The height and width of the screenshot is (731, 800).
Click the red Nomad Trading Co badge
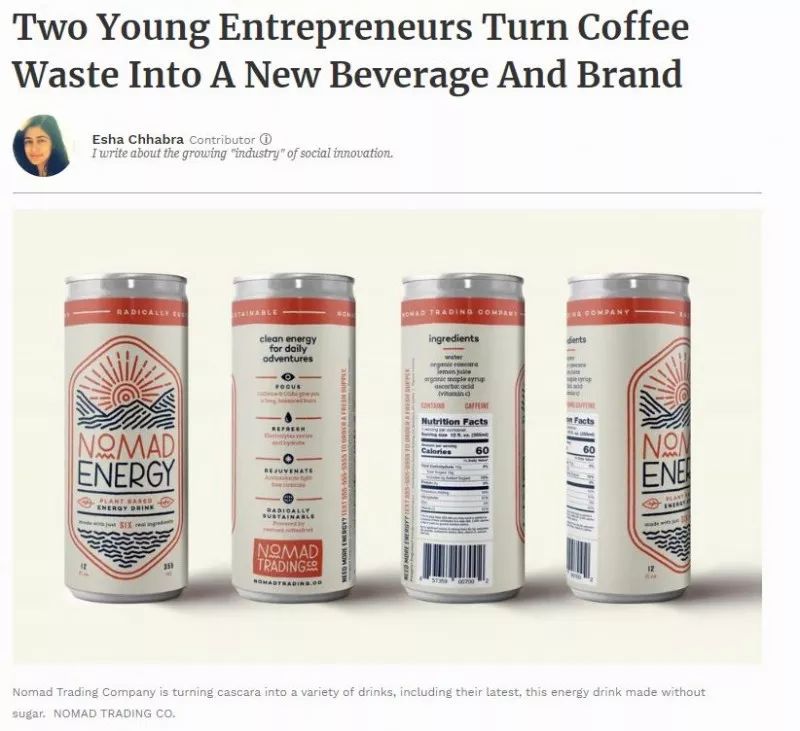click(288, 557)
